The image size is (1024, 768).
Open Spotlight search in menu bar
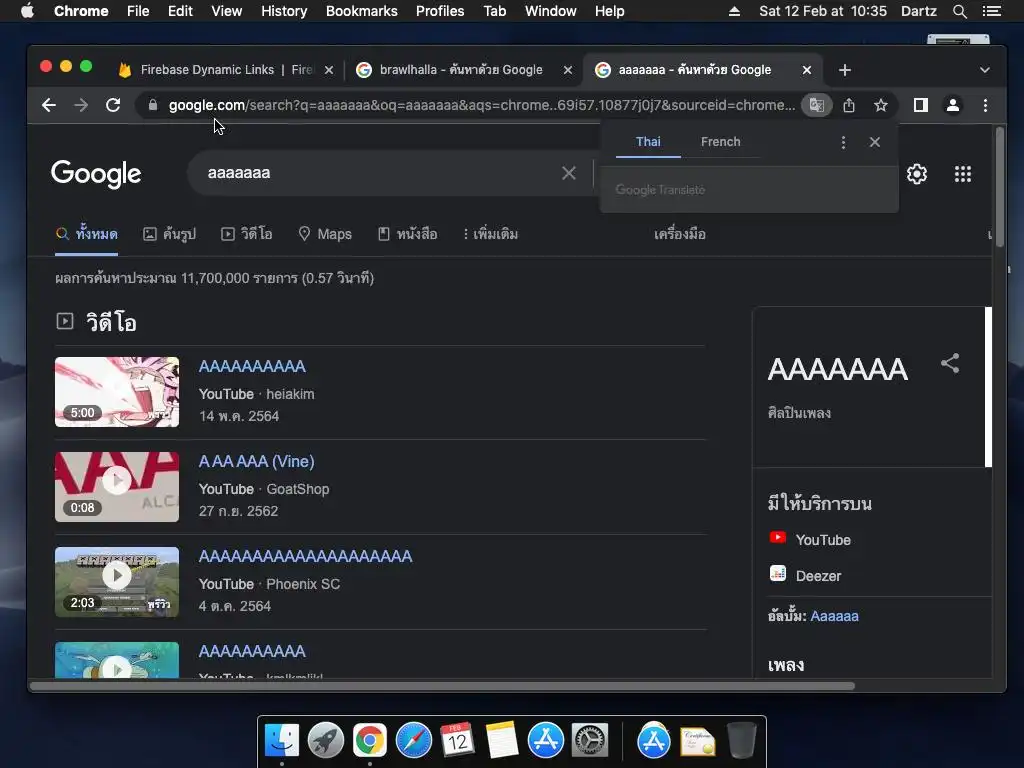pyautogui.click(x=959, y=11)
